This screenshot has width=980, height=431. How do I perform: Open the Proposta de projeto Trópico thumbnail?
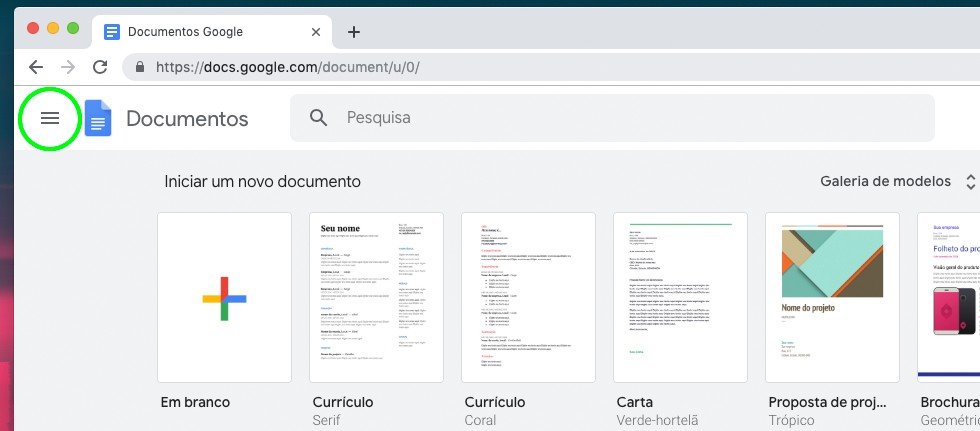click(x=832, y=297)
